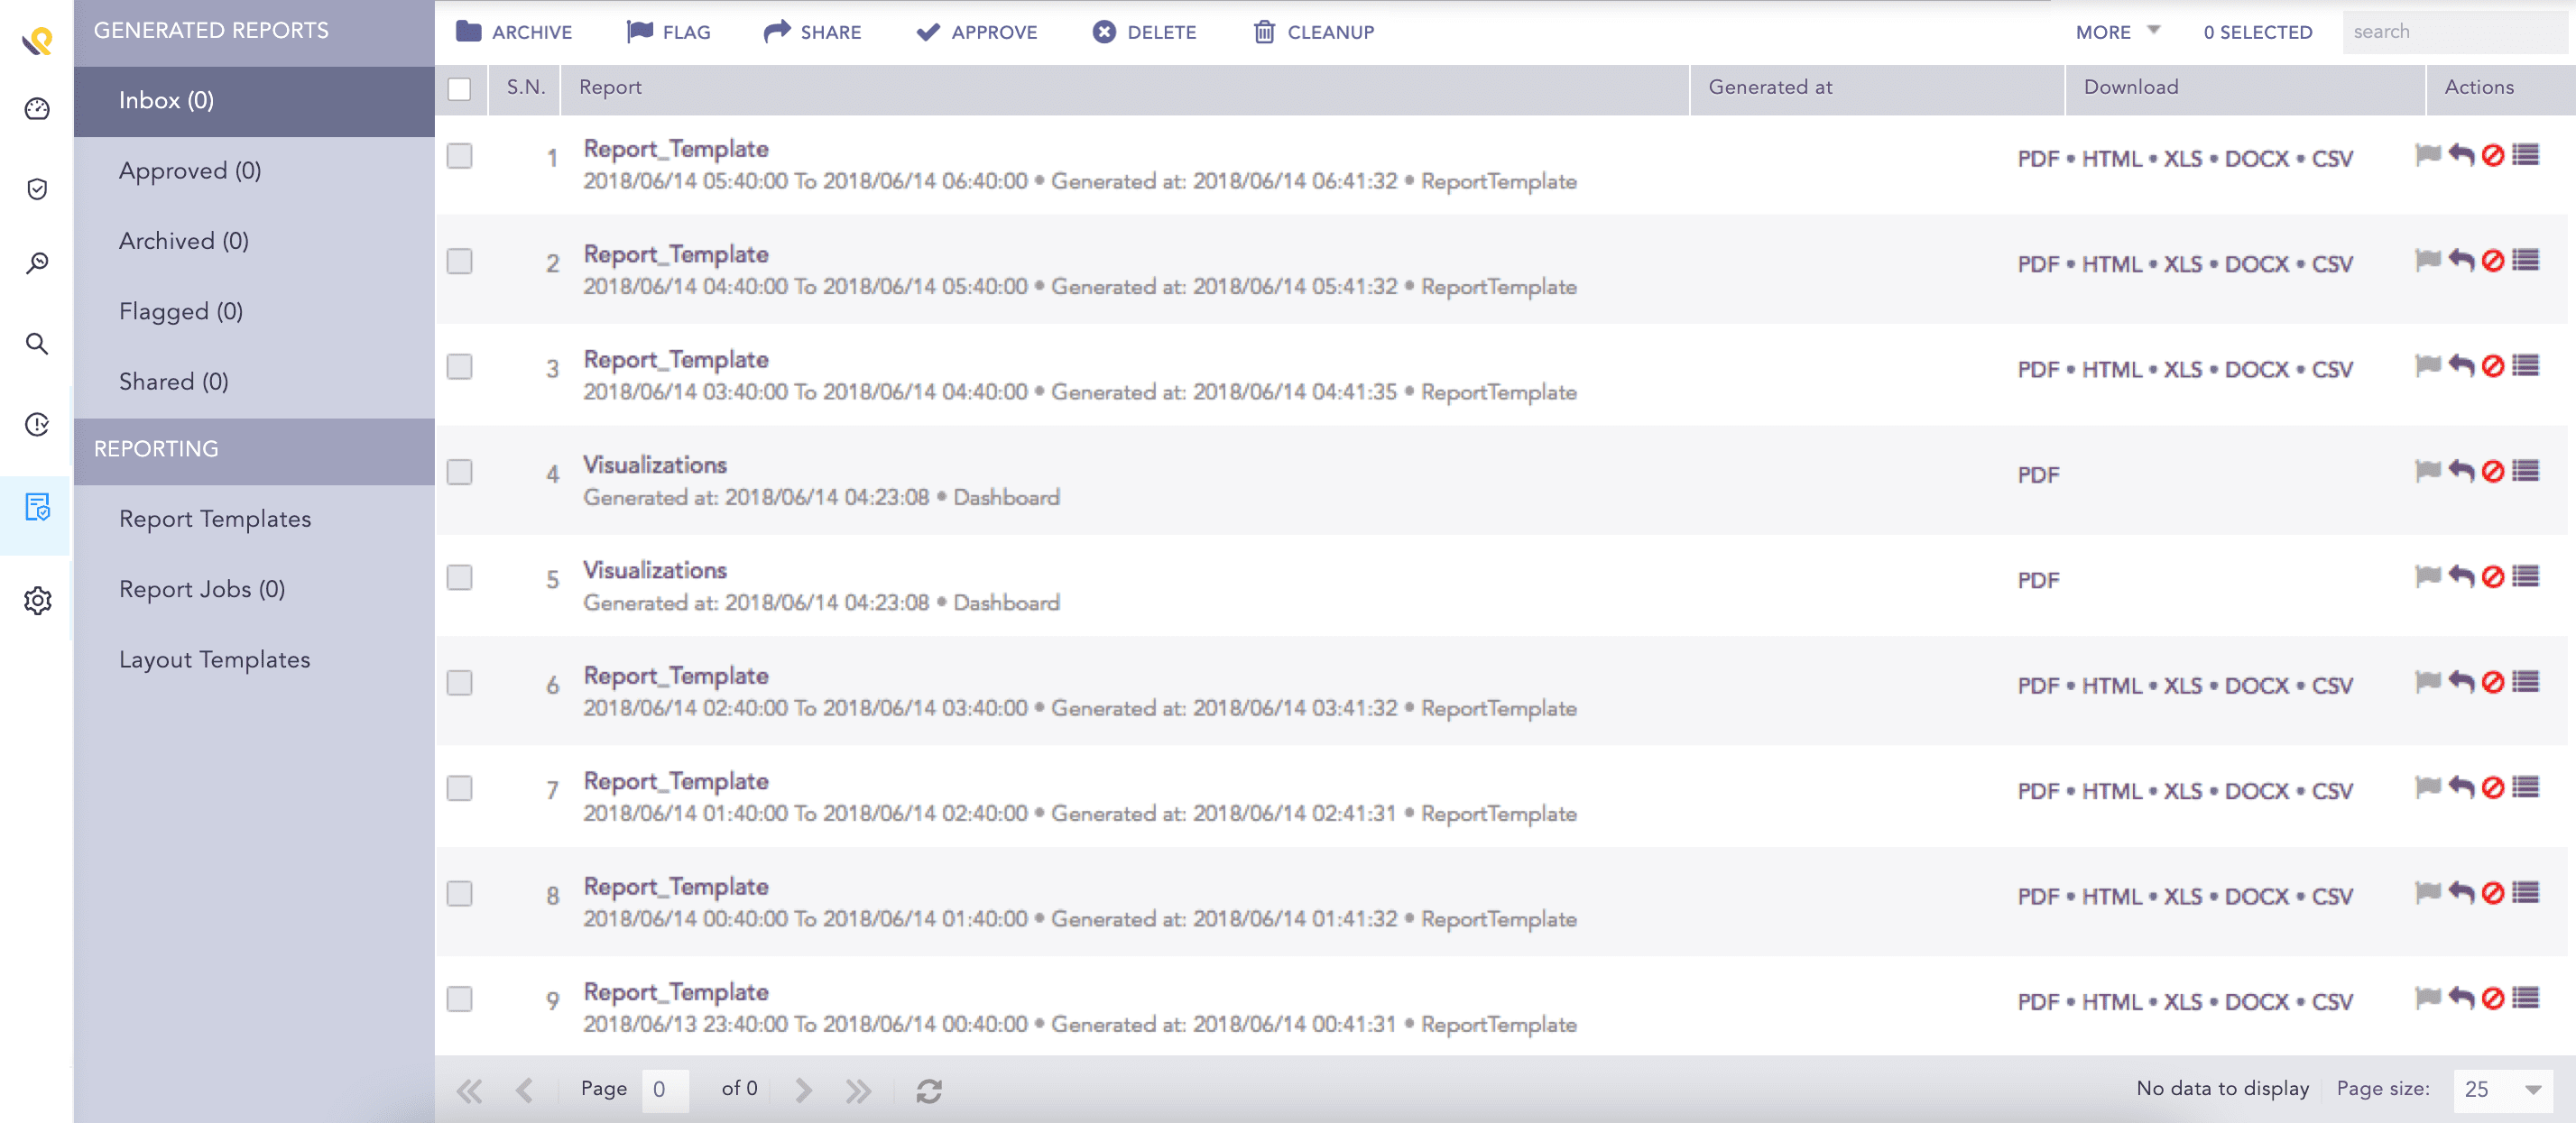Check the select-all checkbox in table header
This screenshot has width=2576, height=1123.
click(461, 89)
